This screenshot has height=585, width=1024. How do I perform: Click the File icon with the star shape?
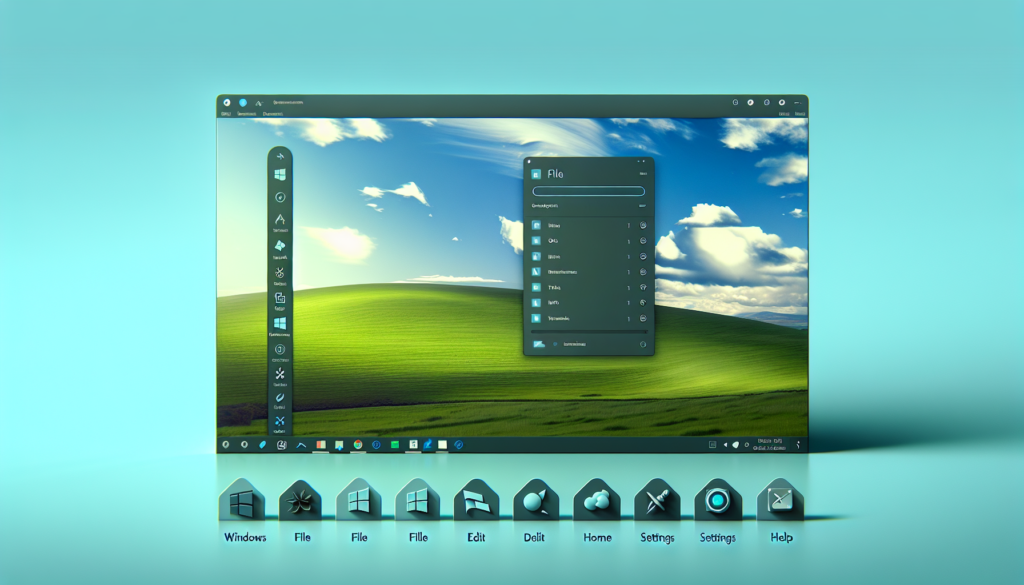click(299, 503)
